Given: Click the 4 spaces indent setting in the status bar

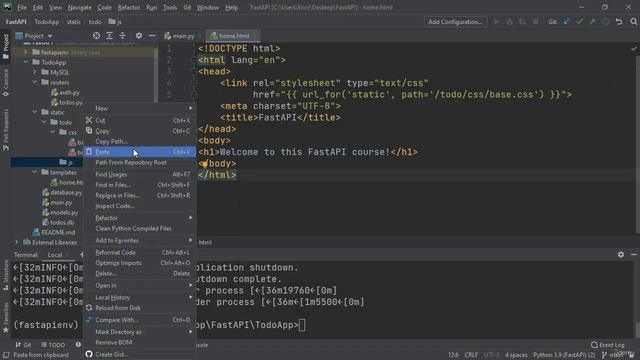Looking at the screenshot, I should (516, 355).
